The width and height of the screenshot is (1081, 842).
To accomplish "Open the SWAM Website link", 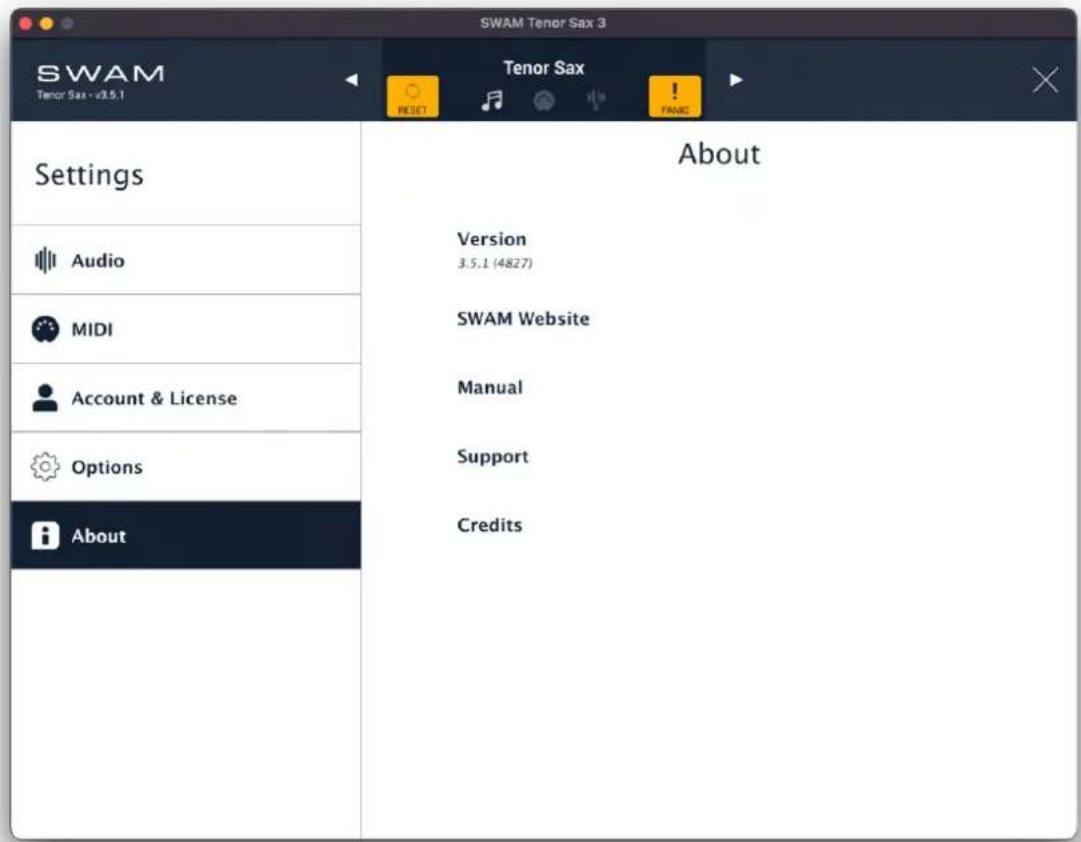I will 523,319.
